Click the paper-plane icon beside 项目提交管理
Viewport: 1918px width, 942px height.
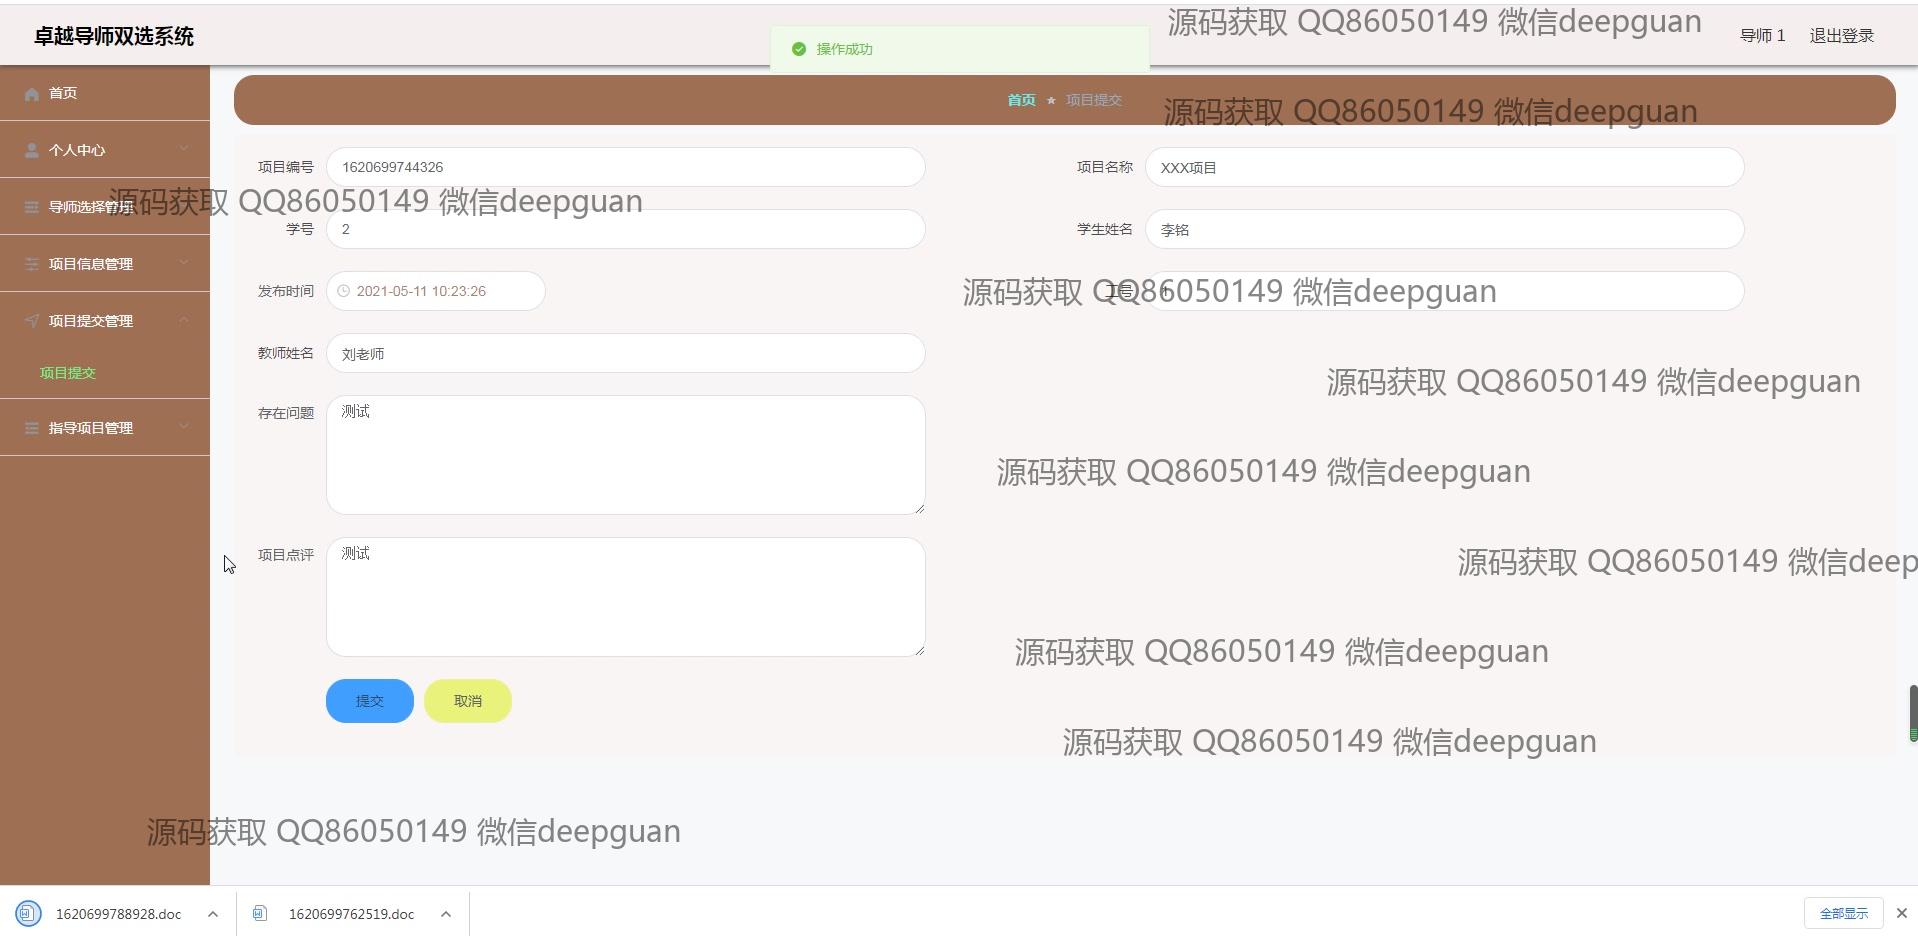pyautogui.click(x=32, y=321)
